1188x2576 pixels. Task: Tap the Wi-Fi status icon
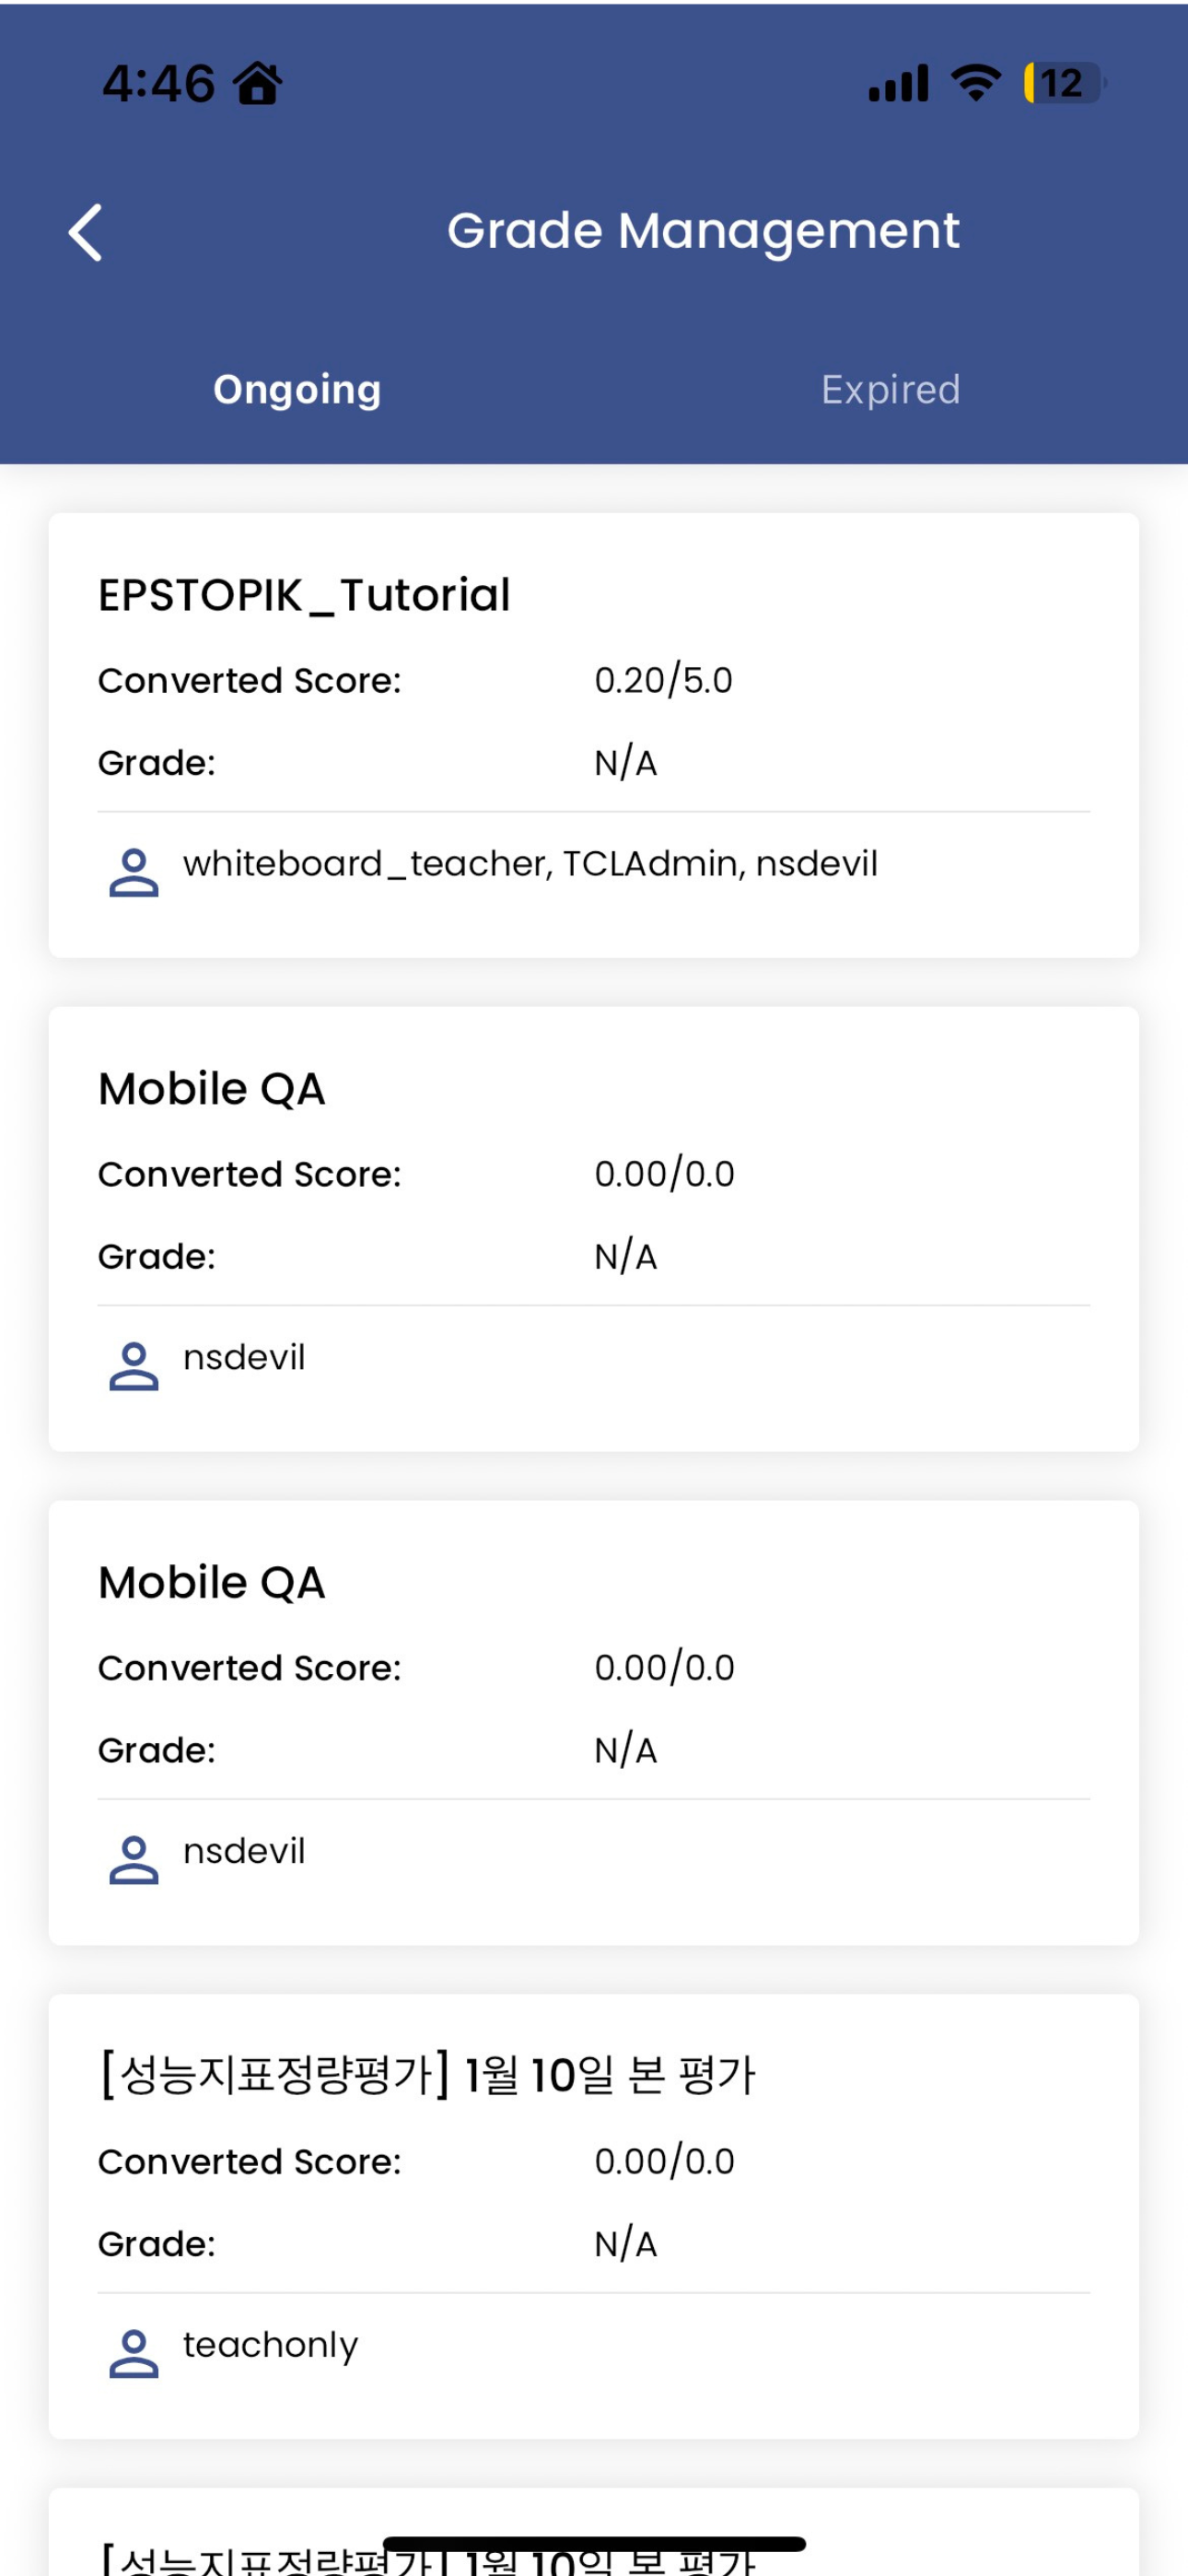(976, 82)
